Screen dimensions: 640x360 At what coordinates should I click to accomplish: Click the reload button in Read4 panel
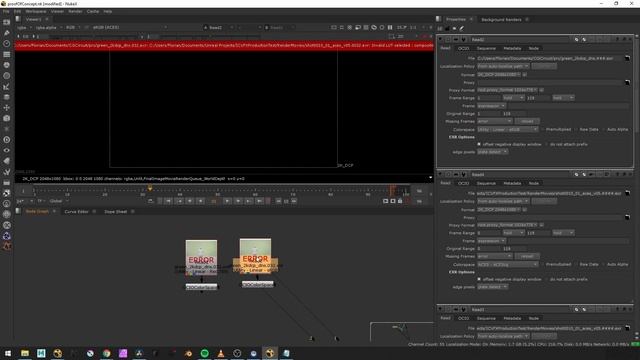tap(527, 256)
